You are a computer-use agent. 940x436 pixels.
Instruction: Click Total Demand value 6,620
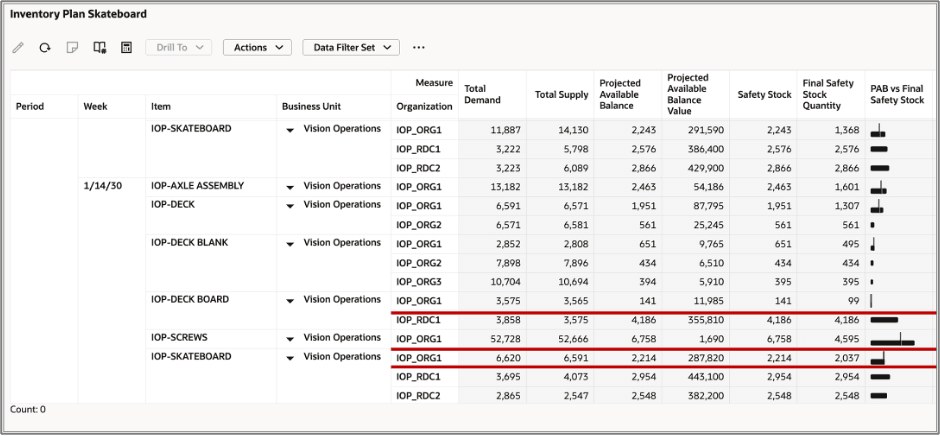[508, 358]
